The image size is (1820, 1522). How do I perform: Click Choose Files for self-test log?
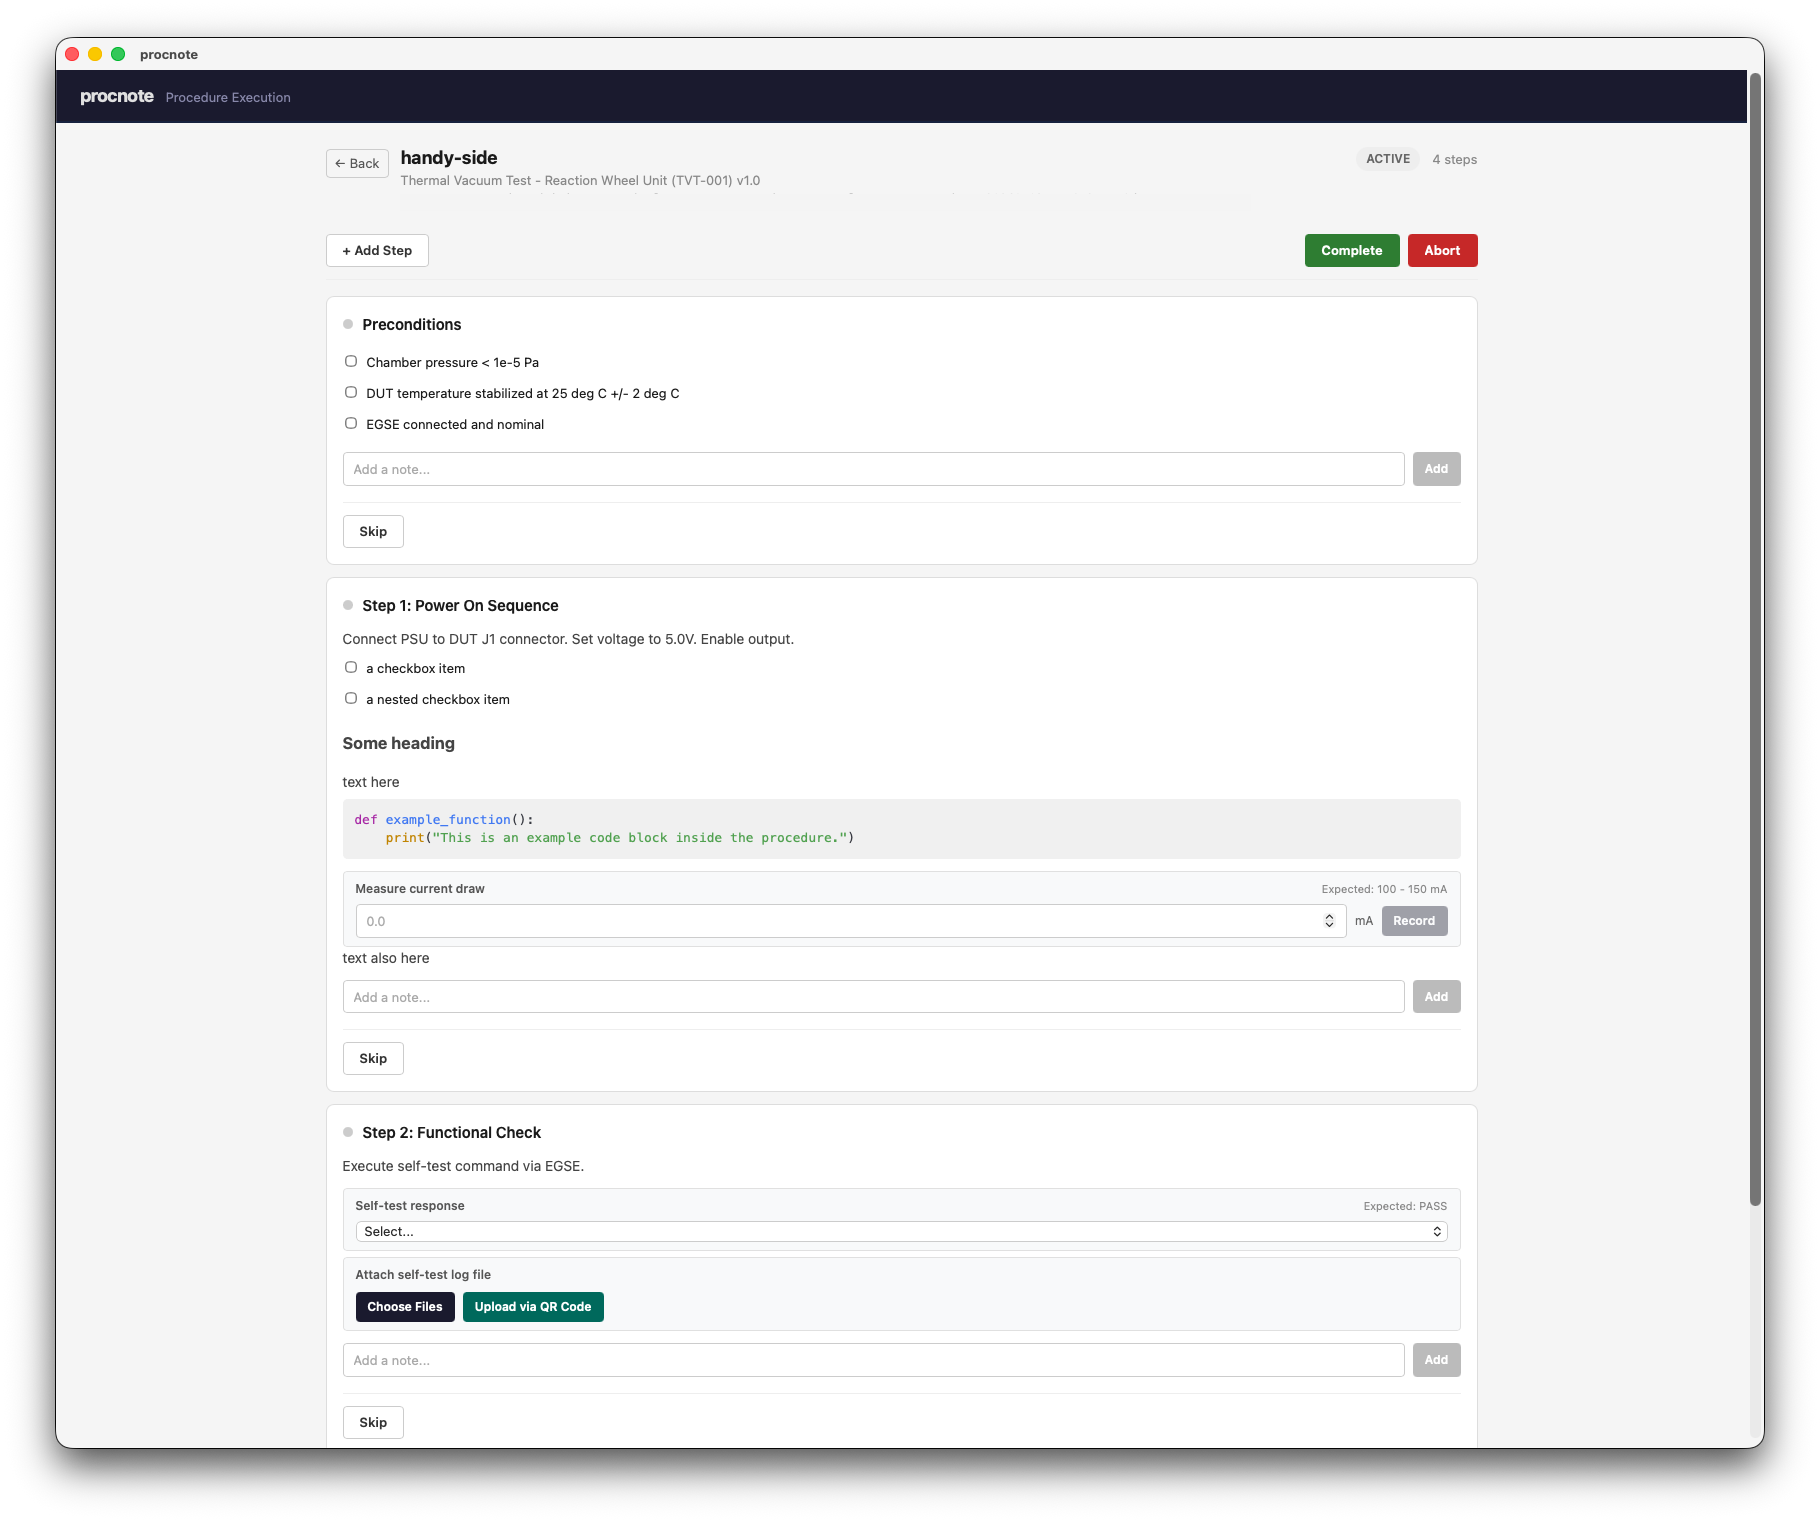tap(405, 1307)
